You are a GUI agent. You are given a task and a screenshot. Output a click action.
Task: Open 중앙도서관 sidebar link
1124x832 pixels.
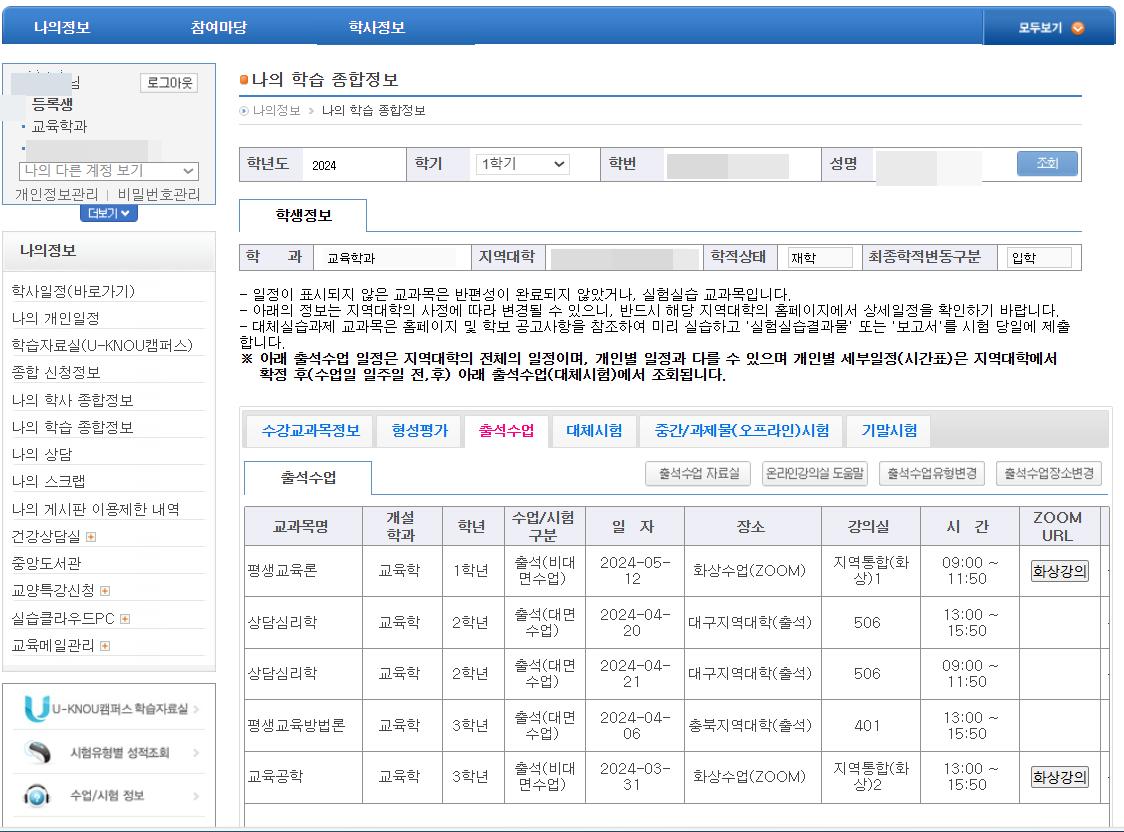pyautogui.click(x=46, y=563)
